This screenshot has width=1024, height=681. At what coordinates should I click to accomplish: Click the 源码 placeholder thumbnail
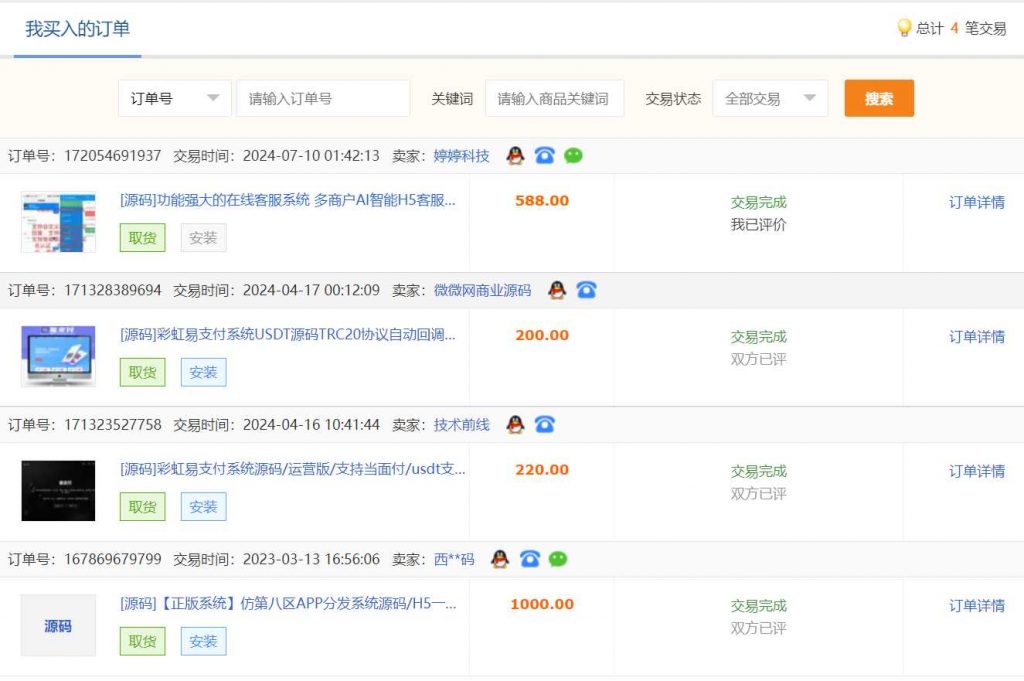58,626
